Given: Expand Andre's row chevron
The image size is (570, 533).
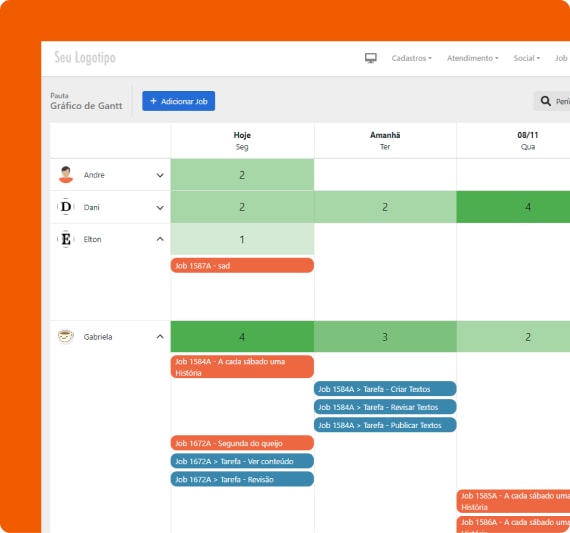Looking at the screenshot, I should click(x=160, y=175).
